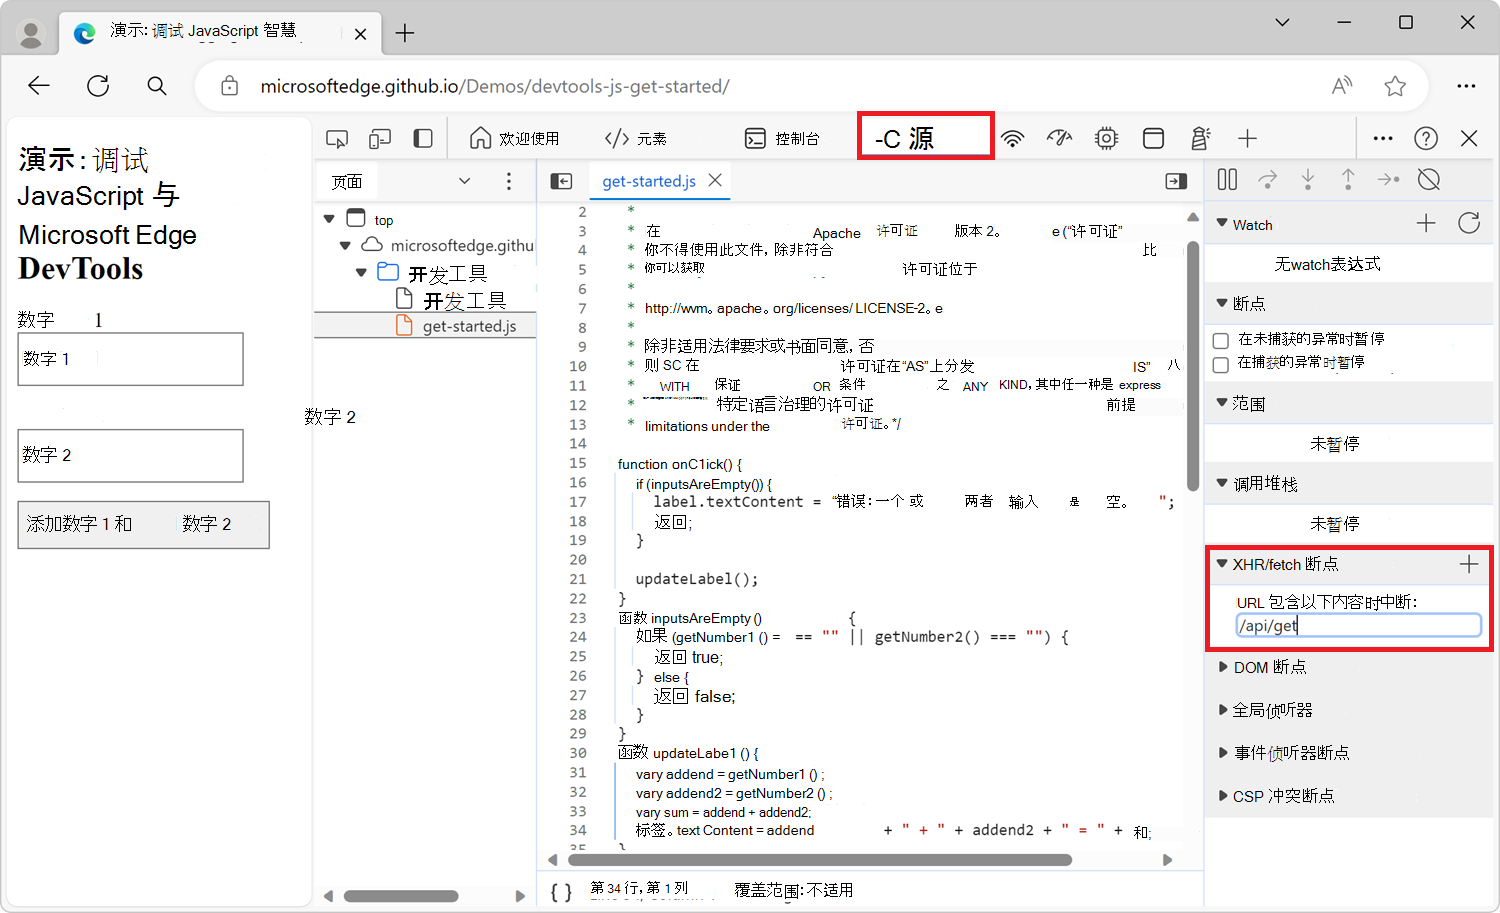
Task: Close the get-started.js editor tab
Action: tap(715, 180)
